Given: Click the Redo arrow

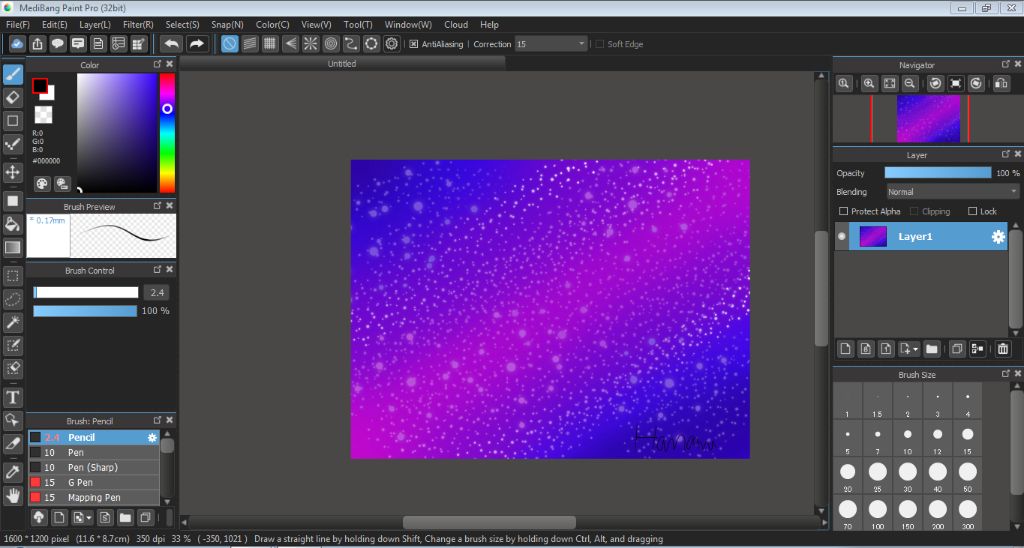Looking at the screenshot, I should (196, 44).
